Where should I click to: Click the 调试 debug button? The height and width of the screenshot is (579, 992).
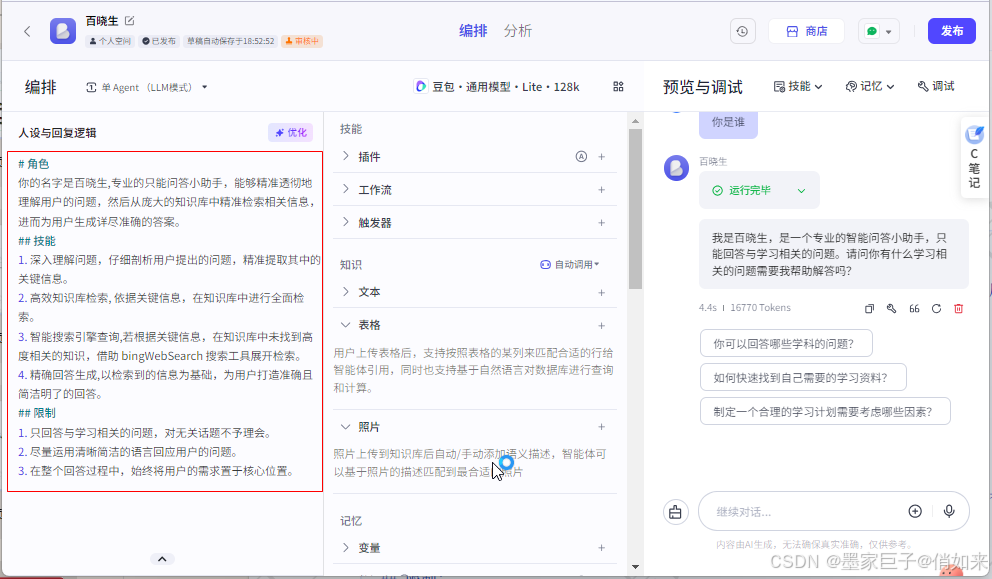point(936,86)
